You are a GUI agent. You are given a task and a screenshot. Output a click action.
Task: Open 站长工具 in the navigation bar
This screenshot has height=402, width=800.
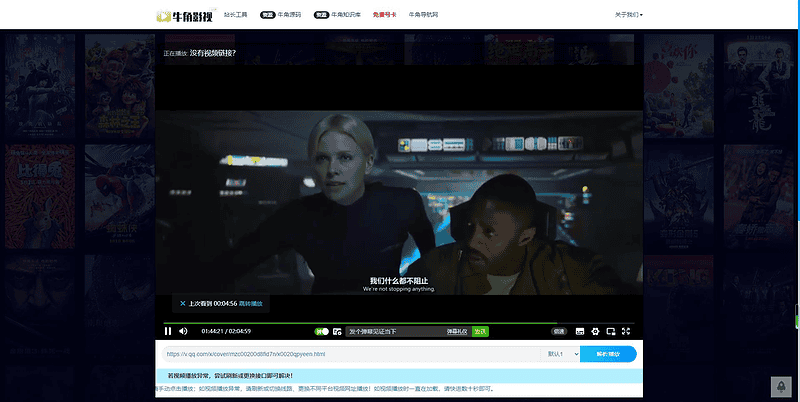[x=235, y=15]
